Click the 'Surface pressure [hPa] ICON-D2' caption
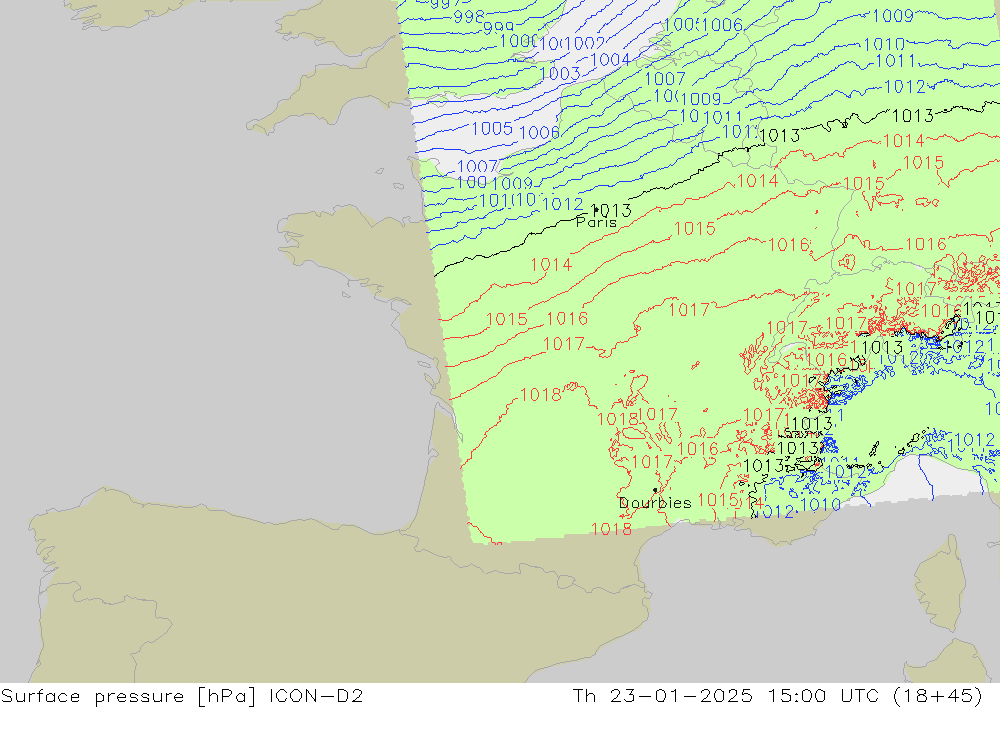This screenshot has width=1000, height=733. point(182,696)
